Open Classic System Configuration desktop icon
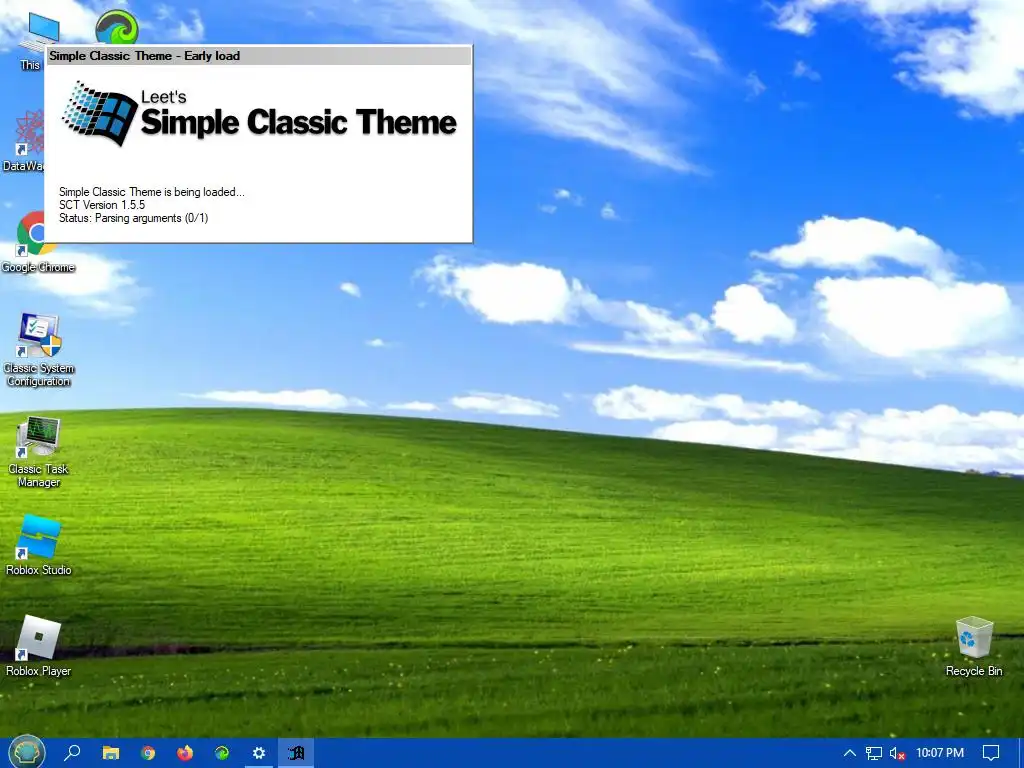Image resolution: width=1024 pixels, height=768 pixels. coord(39,349)
